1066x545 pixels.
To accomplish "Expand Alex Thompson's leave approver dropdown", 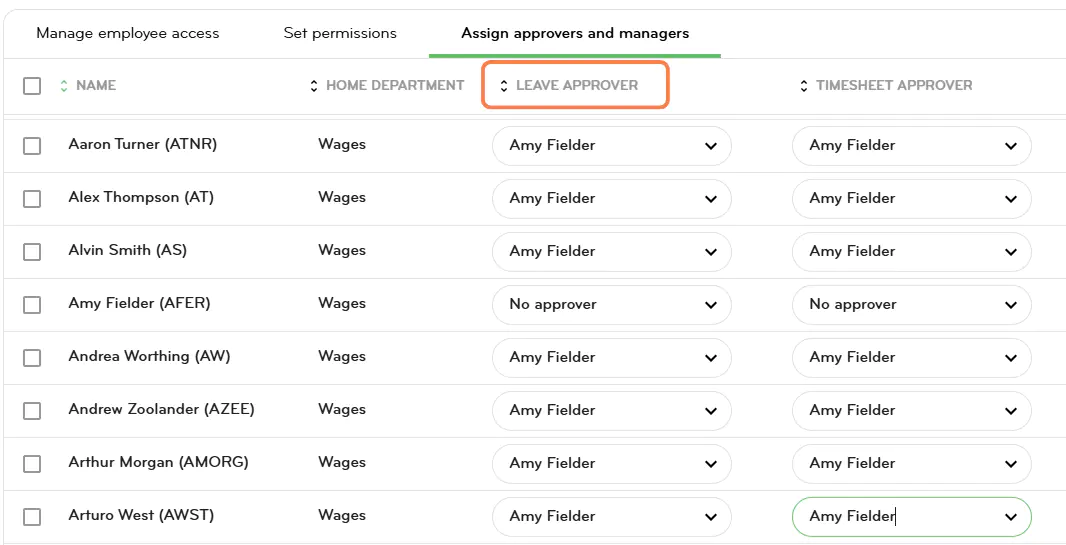I will (612, 198).
